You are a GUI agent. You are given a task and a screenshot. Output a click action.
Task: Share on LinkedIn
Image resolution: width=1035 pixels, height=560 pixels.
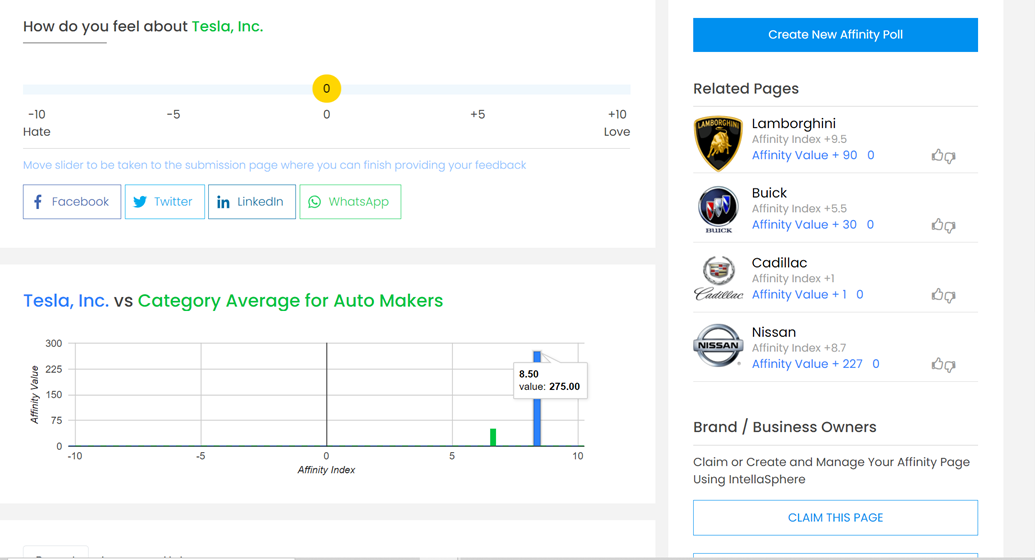(x=251, y=202)
